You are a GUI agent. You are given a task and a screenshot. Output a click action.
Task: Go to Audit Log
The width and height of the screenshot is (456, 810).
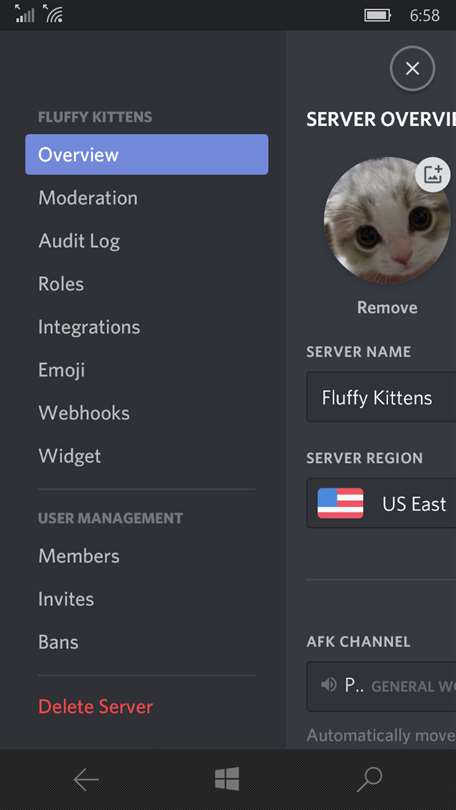(79, 241)
